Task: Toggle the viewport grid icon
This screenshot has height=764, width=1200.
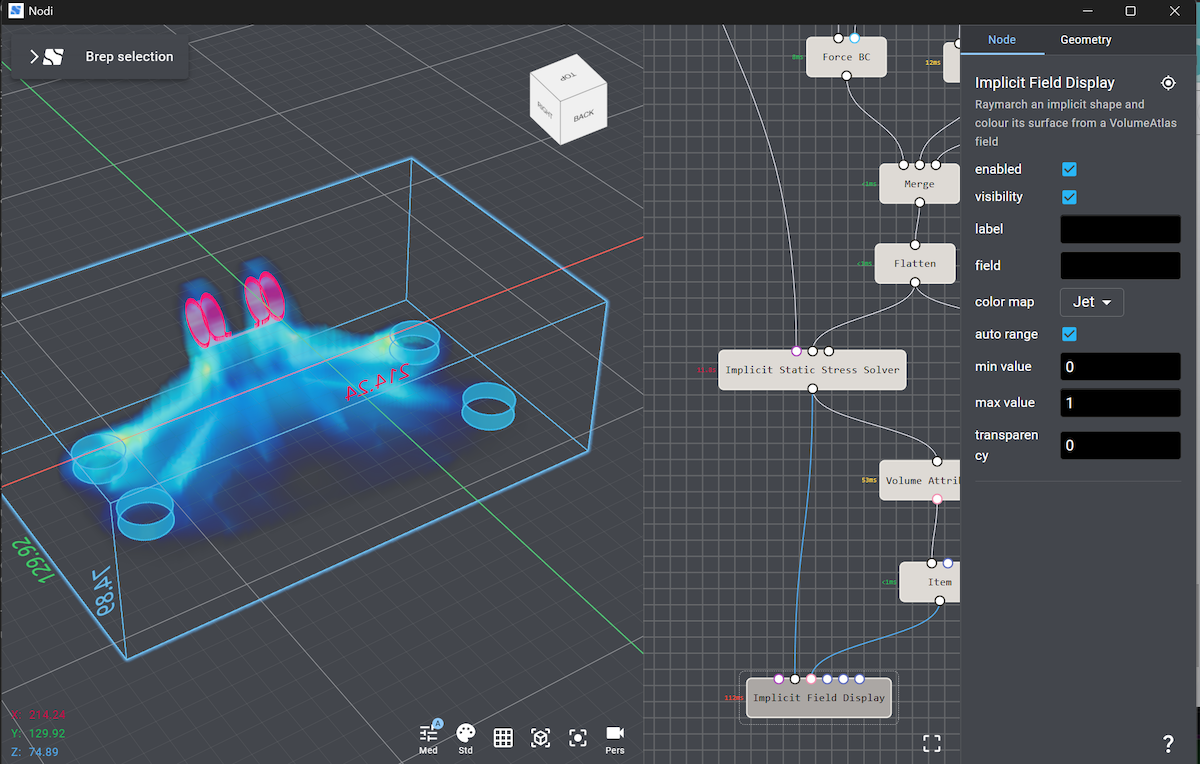Action: [x=503, y=738]
